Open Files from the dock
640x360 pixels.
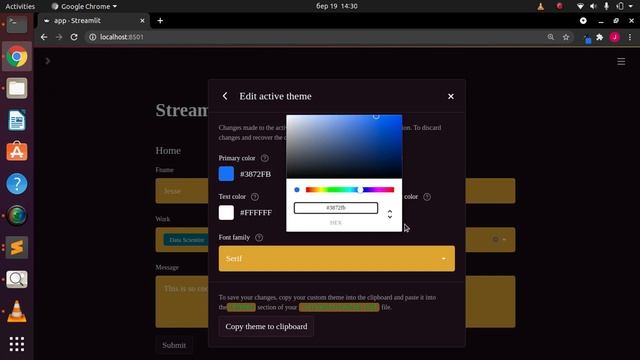[x=17, y=88]
